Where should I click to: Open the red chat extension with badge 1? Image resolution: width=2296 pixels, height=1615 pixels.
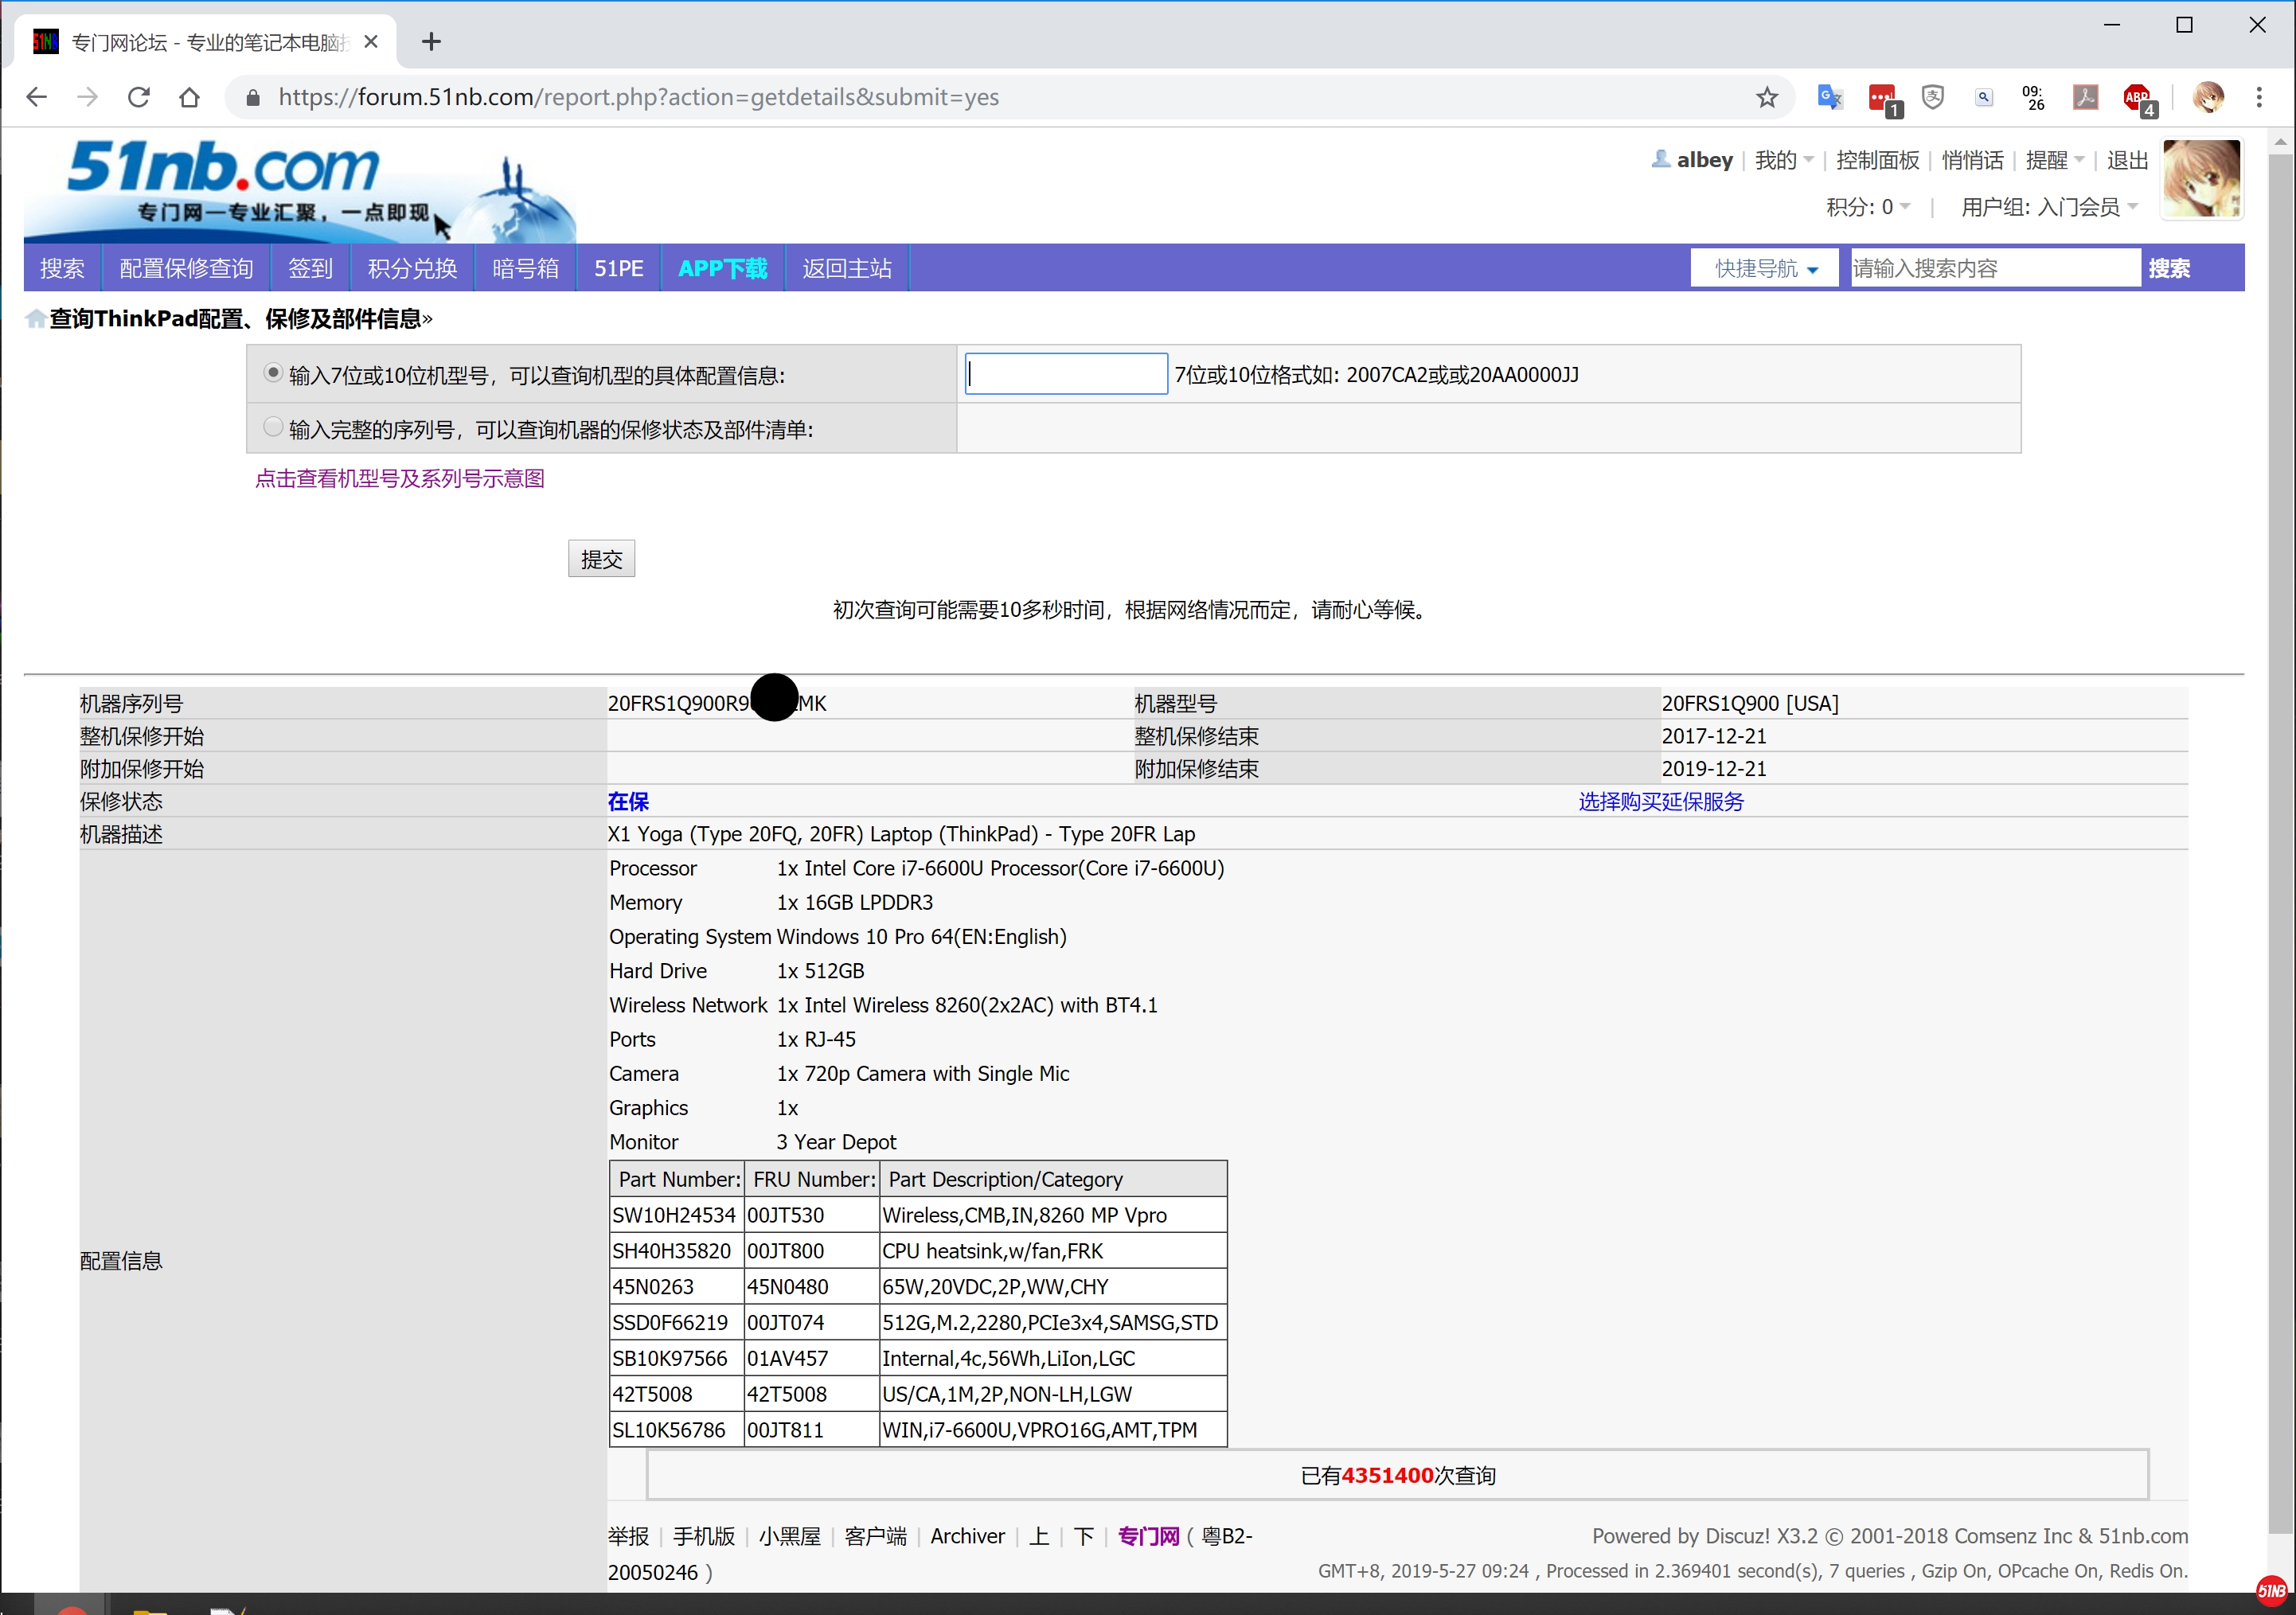(x=1884, y=99)
